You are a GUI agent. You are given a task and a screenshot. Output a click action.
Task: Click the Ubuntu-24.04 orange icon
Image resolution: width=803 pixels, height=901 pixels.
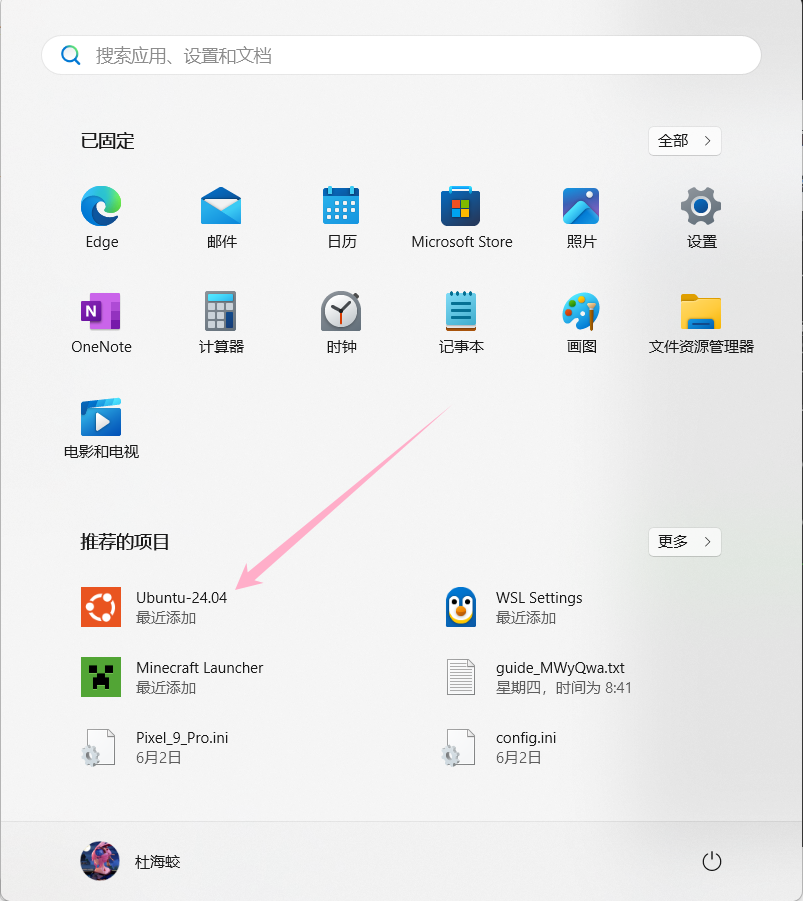pyautogui.click(x=101, y=607)
